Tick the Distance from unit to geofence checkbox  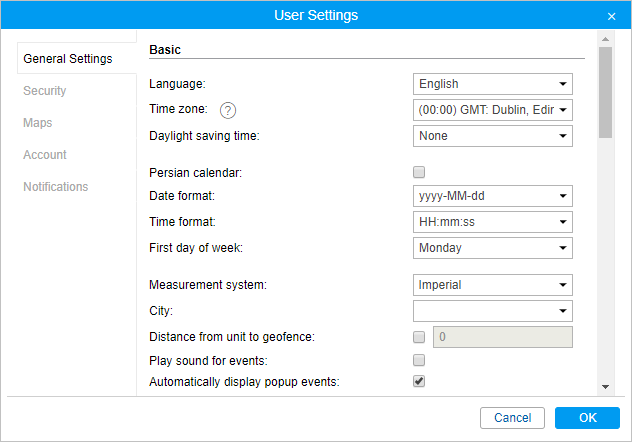tap(419, 337)
